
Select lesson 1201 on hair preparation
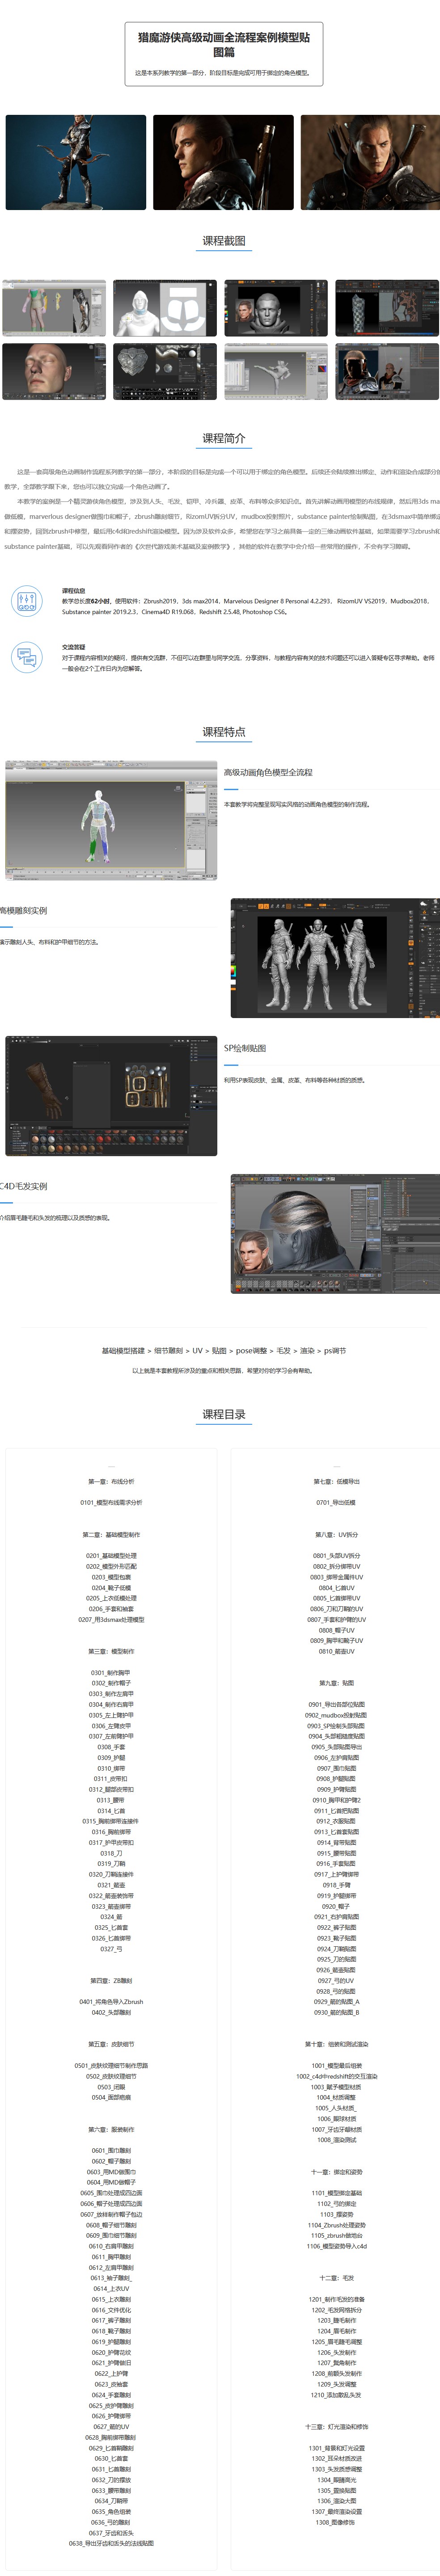(336, 2299)
